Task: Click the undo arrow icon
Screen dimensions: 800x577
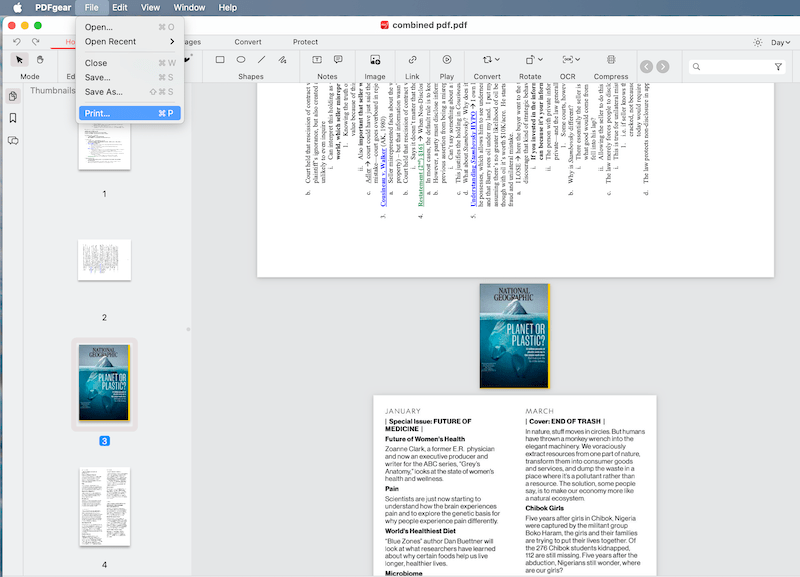Action: point(17,41)
